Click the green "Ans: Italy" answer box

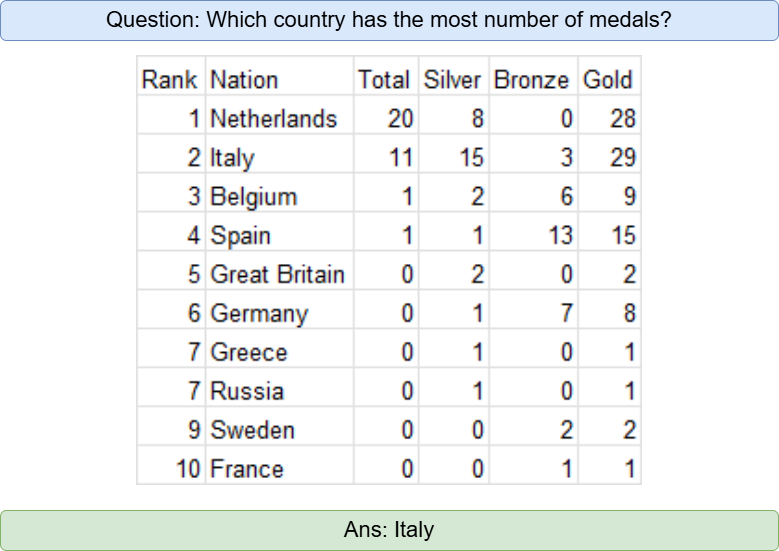tap(389, 530)
